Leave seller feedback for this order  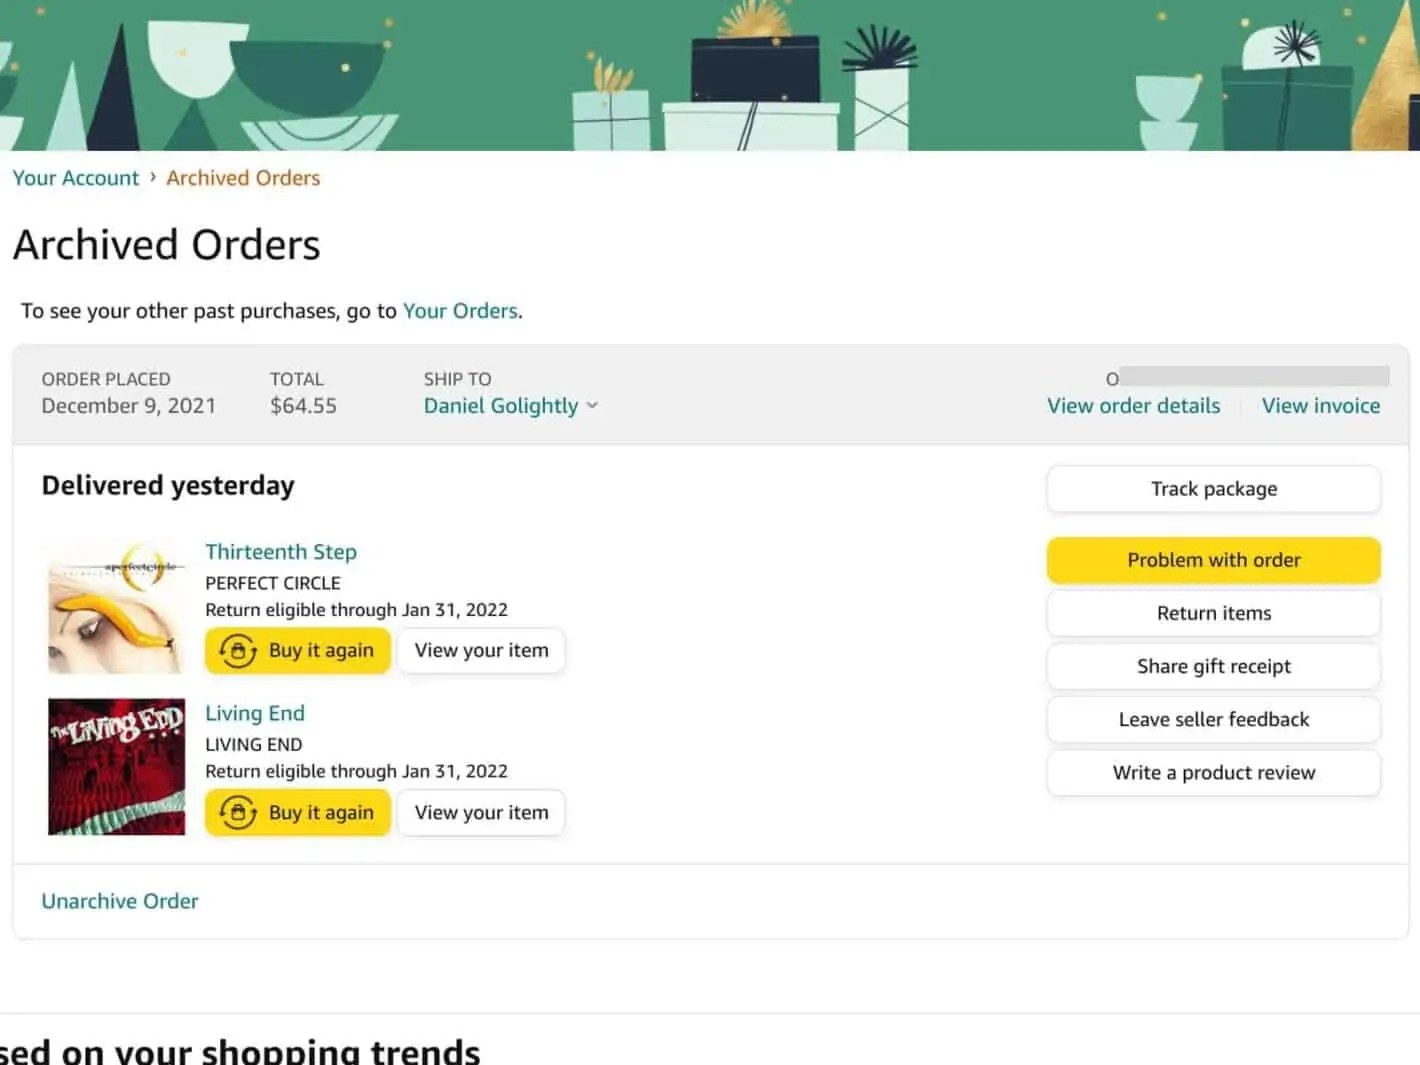tap(1212, 719)
